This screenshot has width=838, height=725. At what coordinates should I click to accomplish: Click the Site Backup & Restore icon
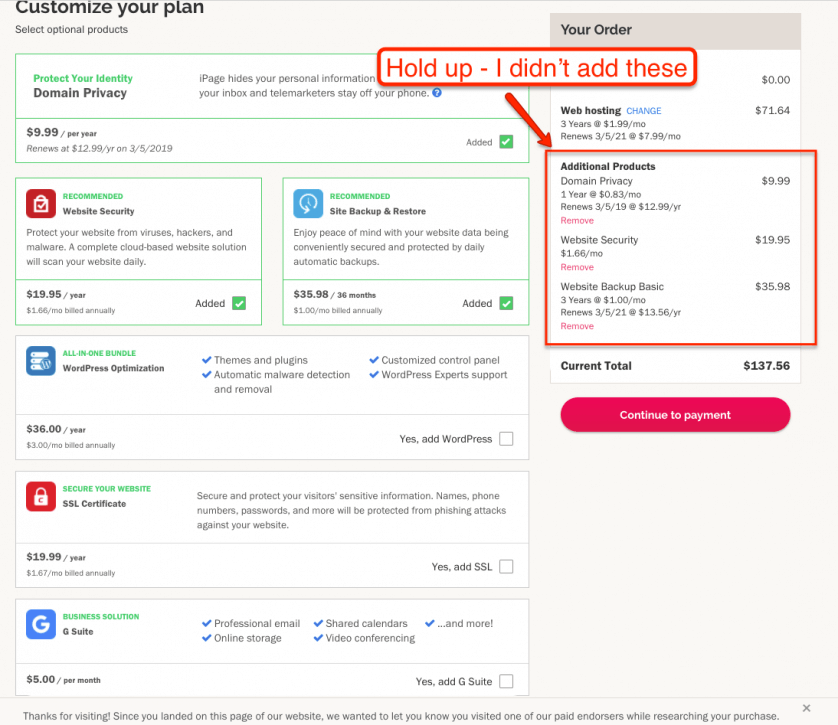(x=308, y=204)
